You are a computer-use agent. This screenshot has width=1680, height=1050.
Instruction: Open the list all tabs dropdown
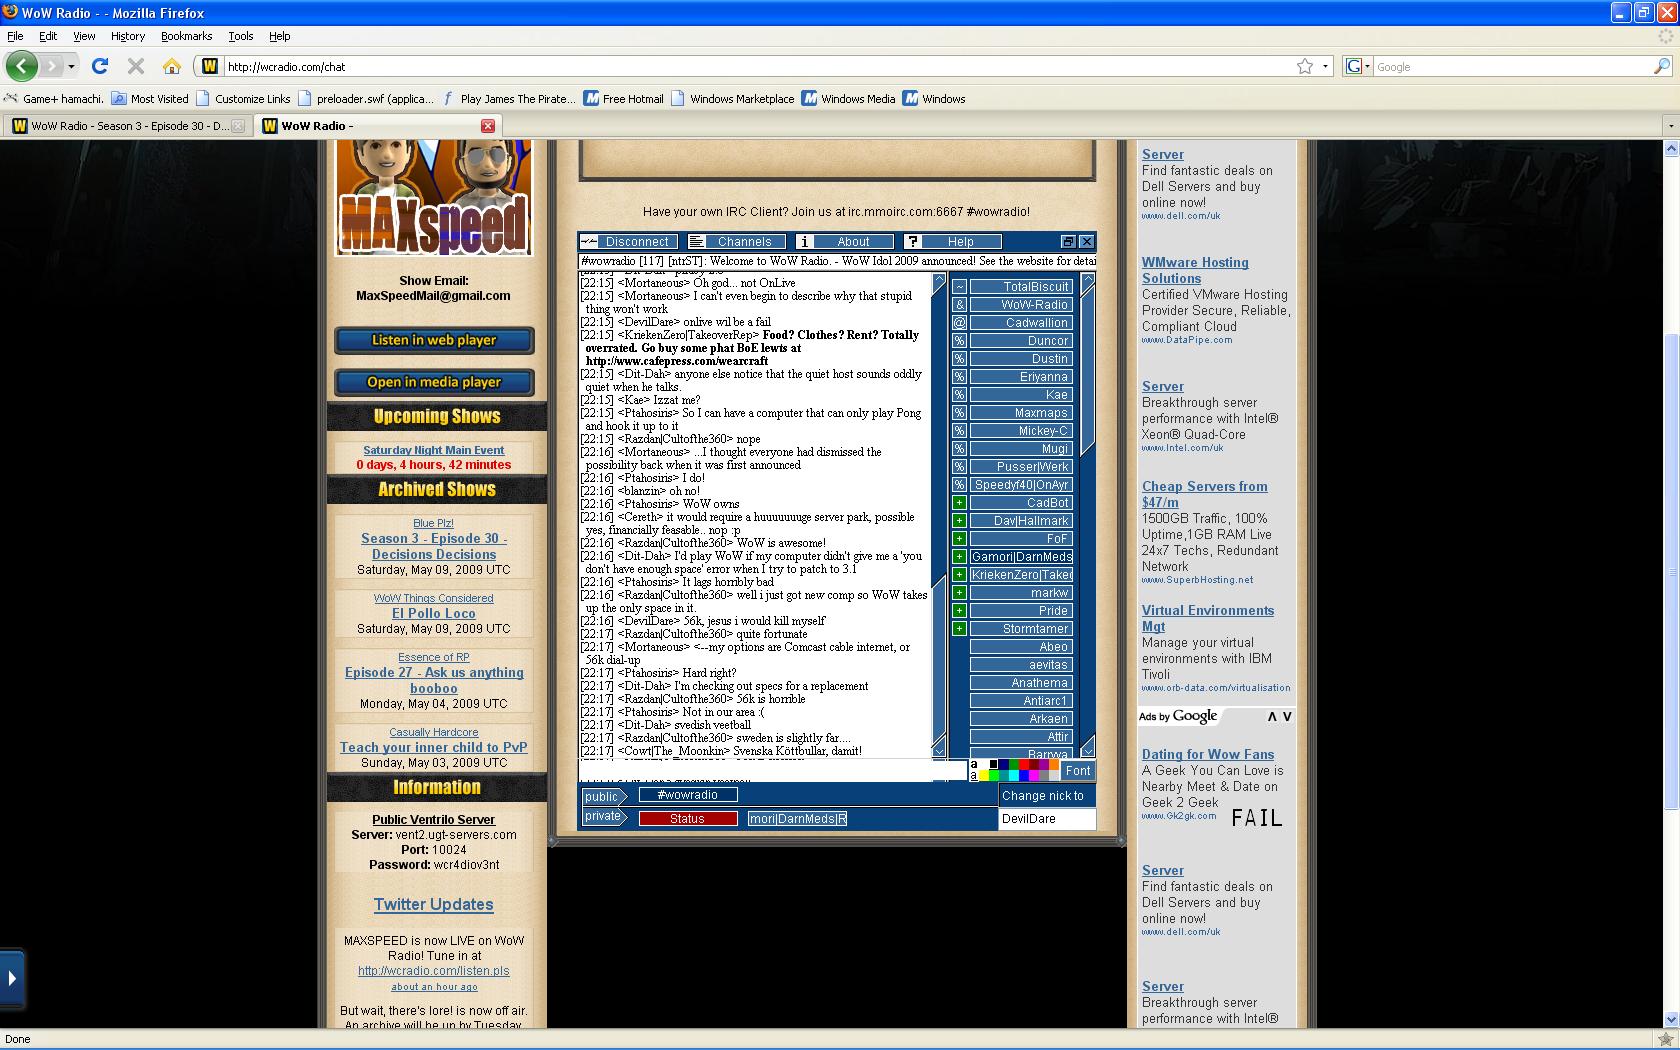[1670, 126]
